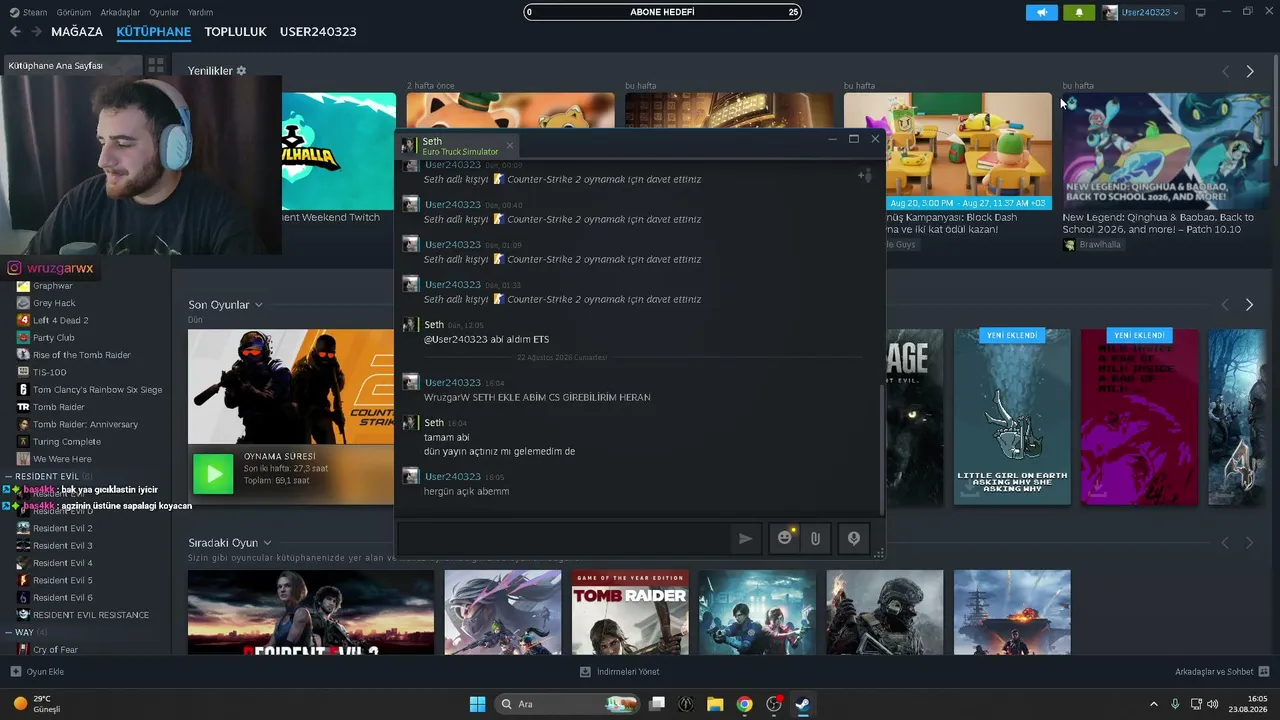Open the emoji picker in Seth's chat
This screenshot has width=1280, height=720.
coord(785,538)
